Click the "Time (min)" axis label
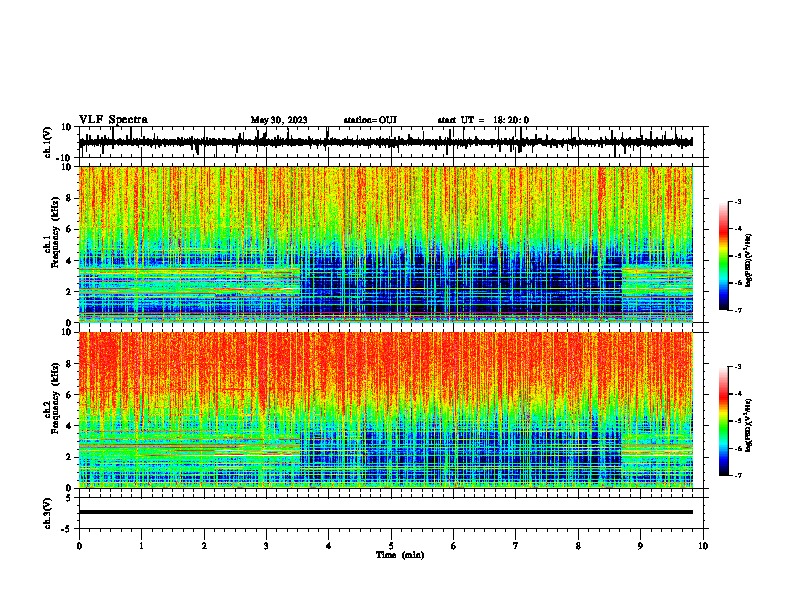 tap(400, 555)
